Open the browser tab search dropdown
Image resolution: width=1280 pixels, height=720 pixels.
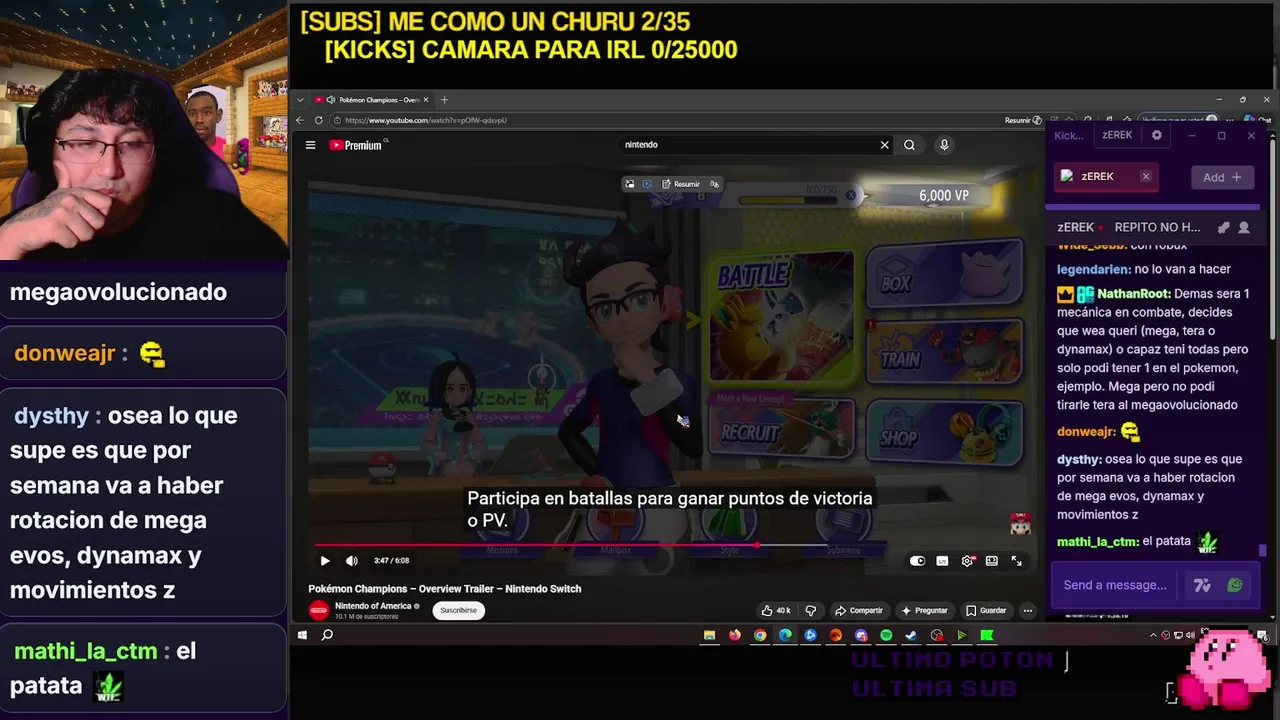coord(300,100)
